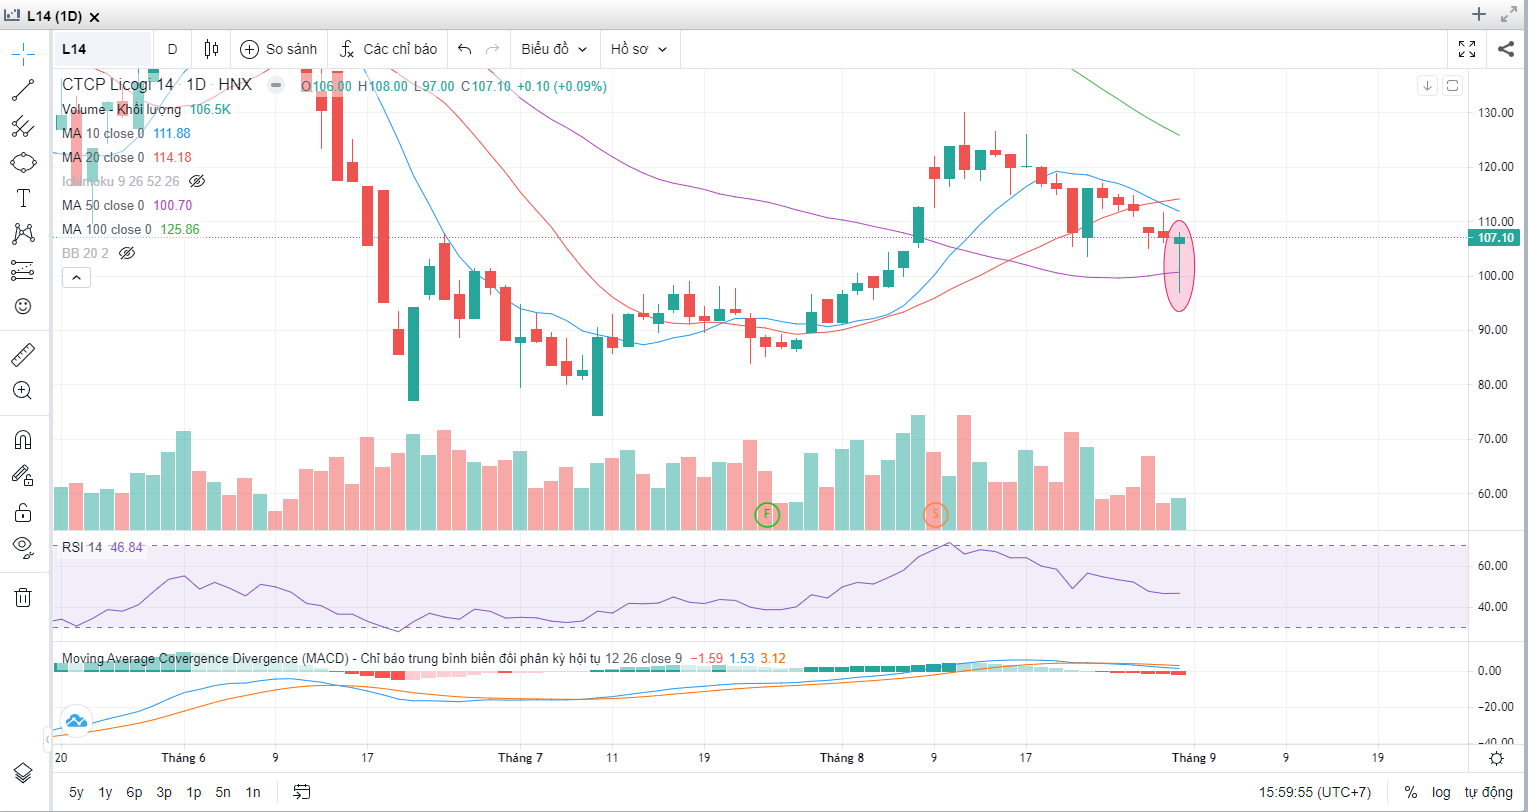Change the candlestick chart style

[x=211, y=49]
